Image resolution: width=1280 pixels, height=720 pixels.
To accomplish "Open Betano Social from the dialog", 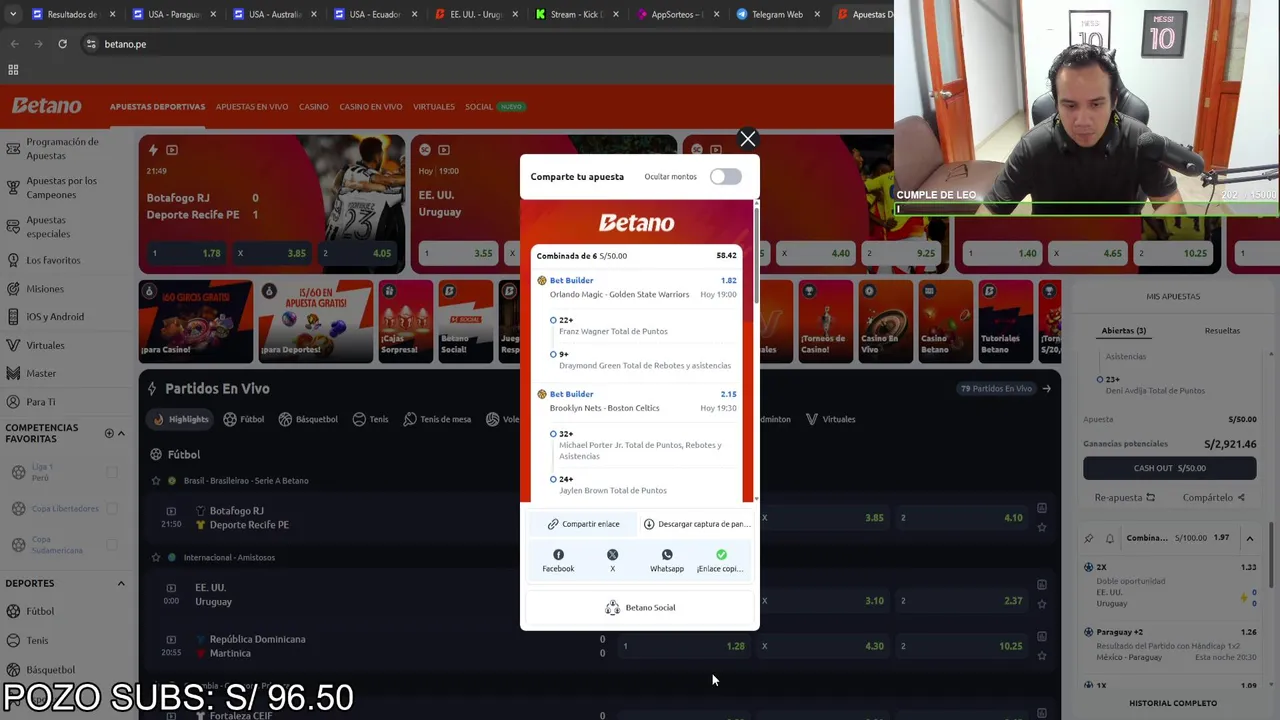I will 640,608.
